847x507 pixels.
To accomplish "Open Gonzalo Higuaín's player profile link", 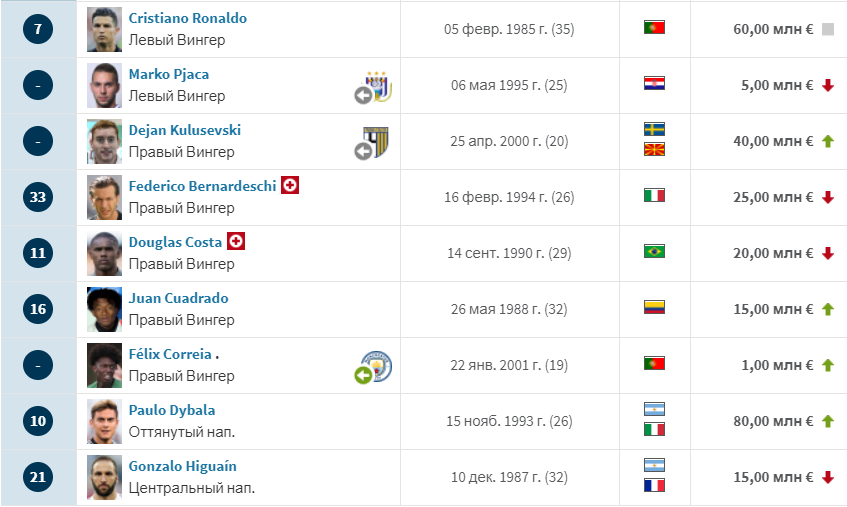I will click(x=183, y=466).
